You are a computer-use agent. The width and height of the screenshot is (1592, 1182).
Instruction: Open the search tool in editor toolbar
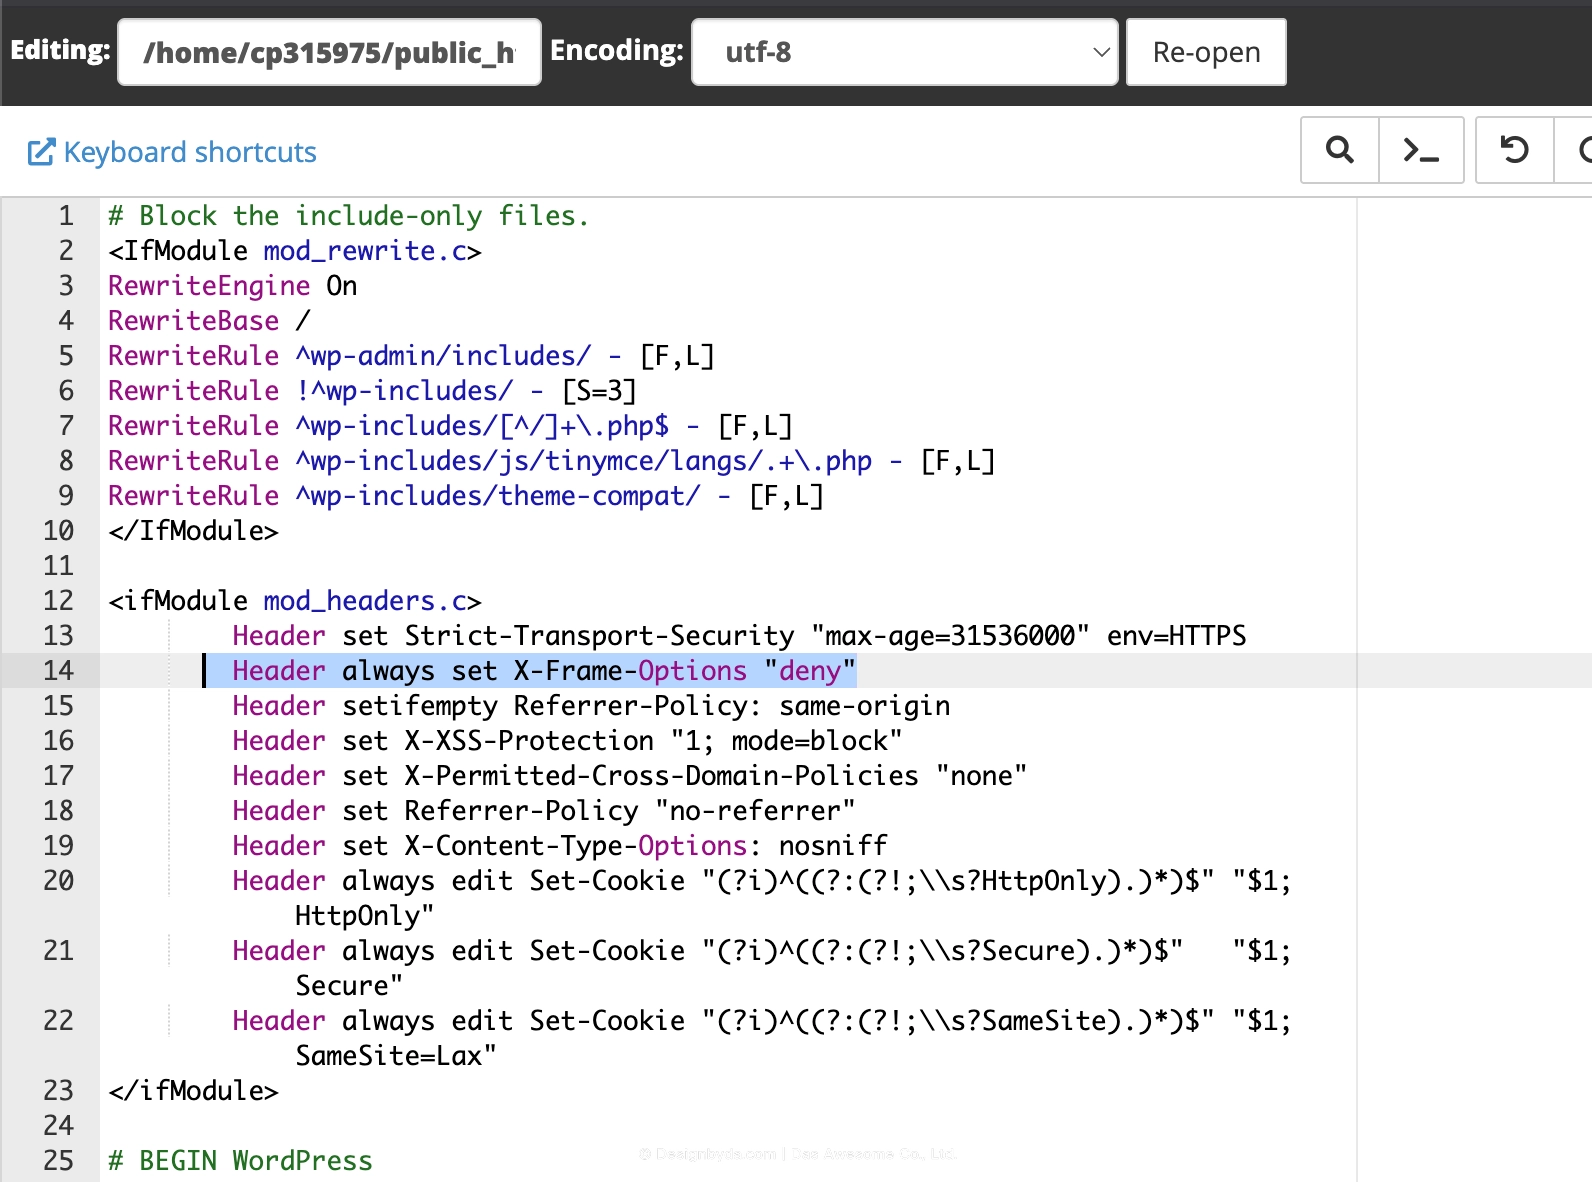[x=1339, y=150]
